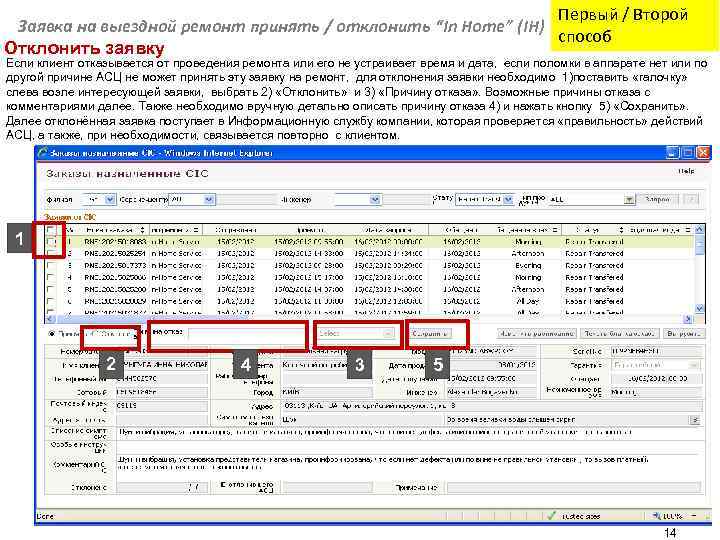Click the All Day cell in row 6
The width and height of the screenshot is (720, 540).
click(x=528, y=301)
